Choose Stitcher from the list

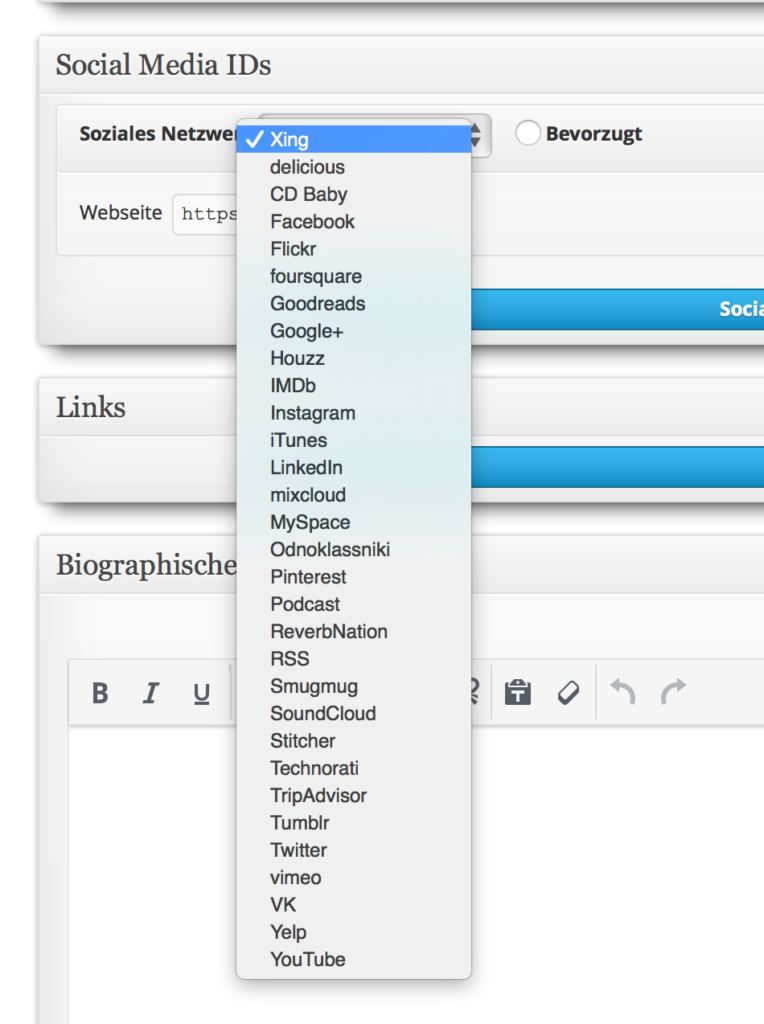click(353, 741)
